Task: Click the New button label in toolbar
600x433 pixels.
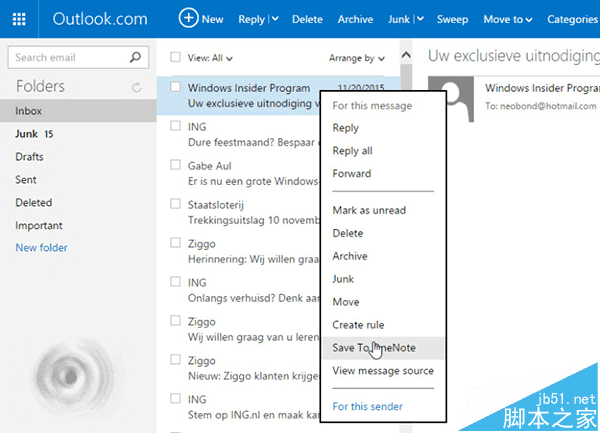Action: pos(212,20)
